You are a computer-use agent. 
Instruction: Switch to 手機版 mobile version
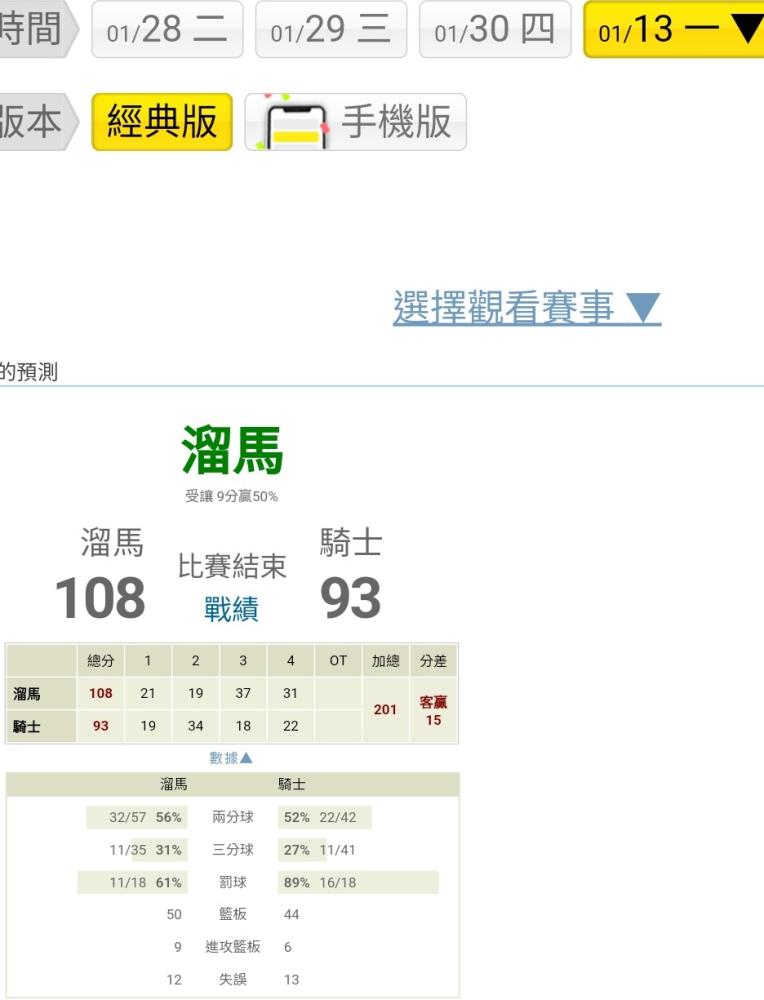[x=356, y=122]
